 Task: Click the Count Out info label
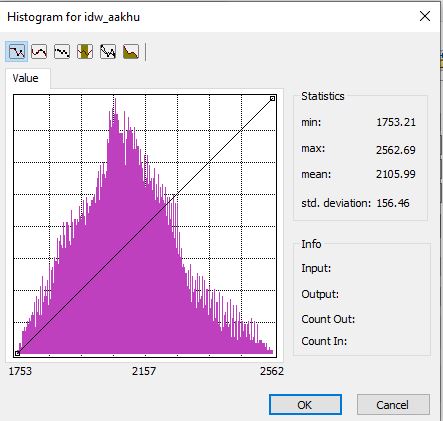(x=328, y=319)
